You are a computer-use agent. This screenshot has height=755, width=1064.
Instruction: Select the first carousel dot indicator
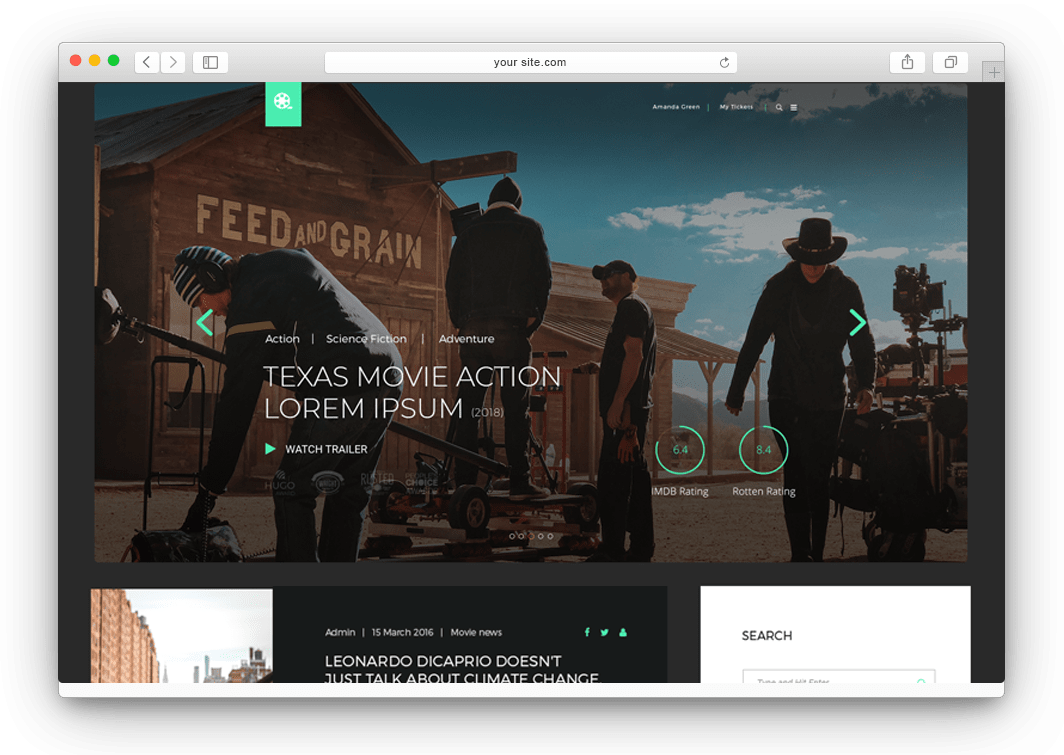tap(512, 536)
